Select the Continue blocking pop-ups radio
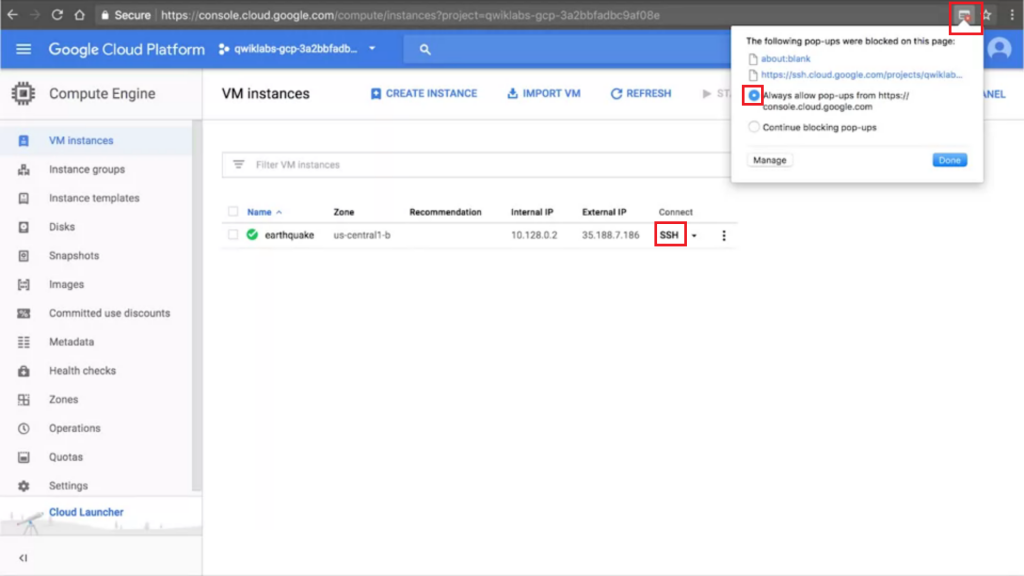Viewport: 1024px width, 576px height. [x=754, y=127]
